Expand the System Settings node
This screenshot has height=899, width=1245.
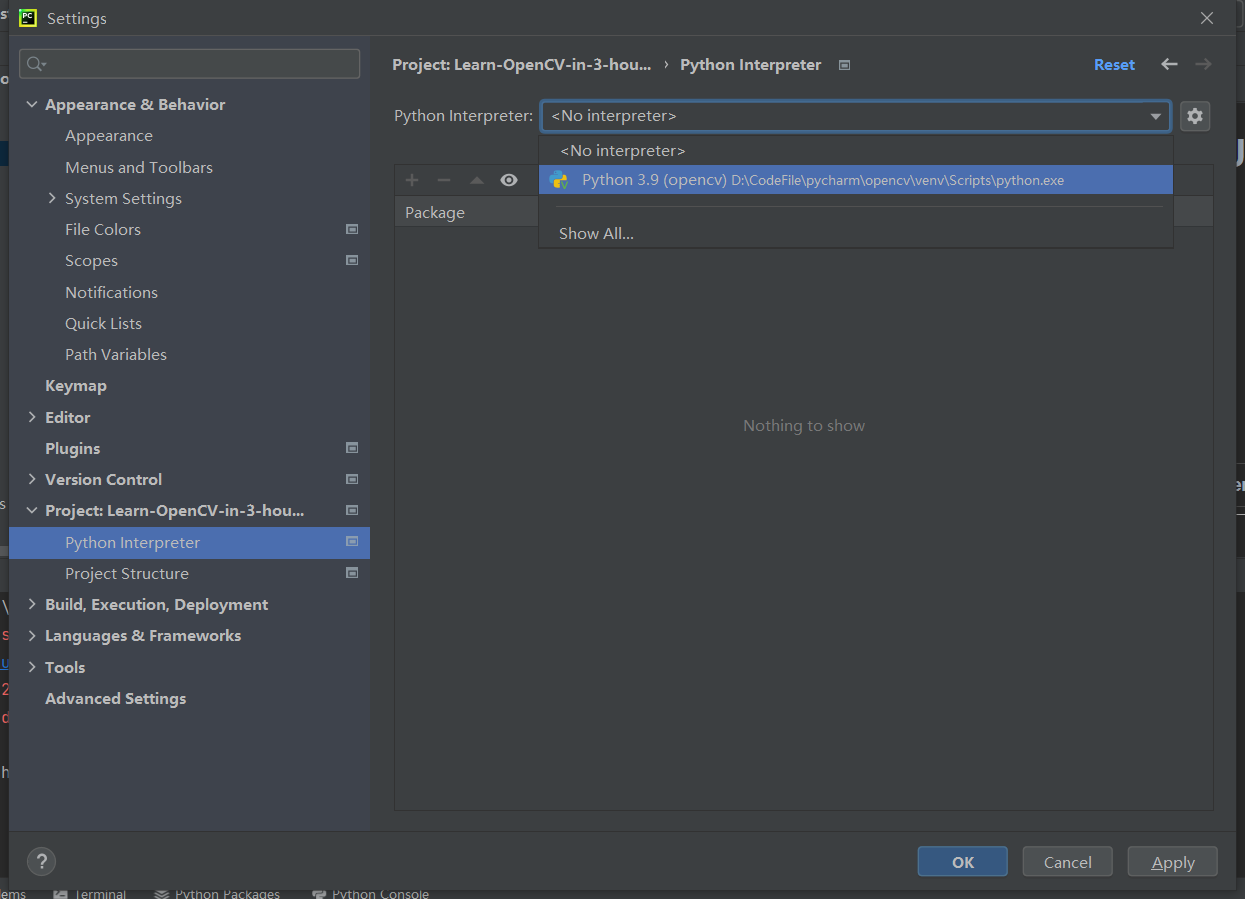pyautogui.click(x=52, y=198)
